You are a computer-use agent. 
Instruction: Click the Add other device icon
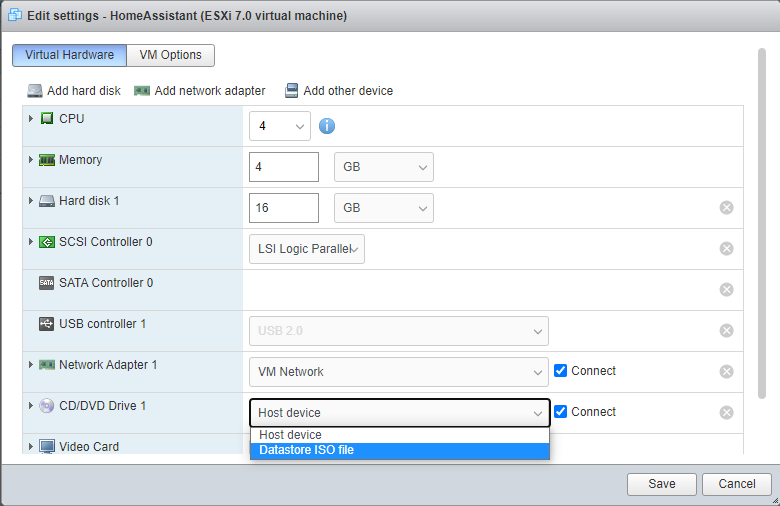(291, 91)
